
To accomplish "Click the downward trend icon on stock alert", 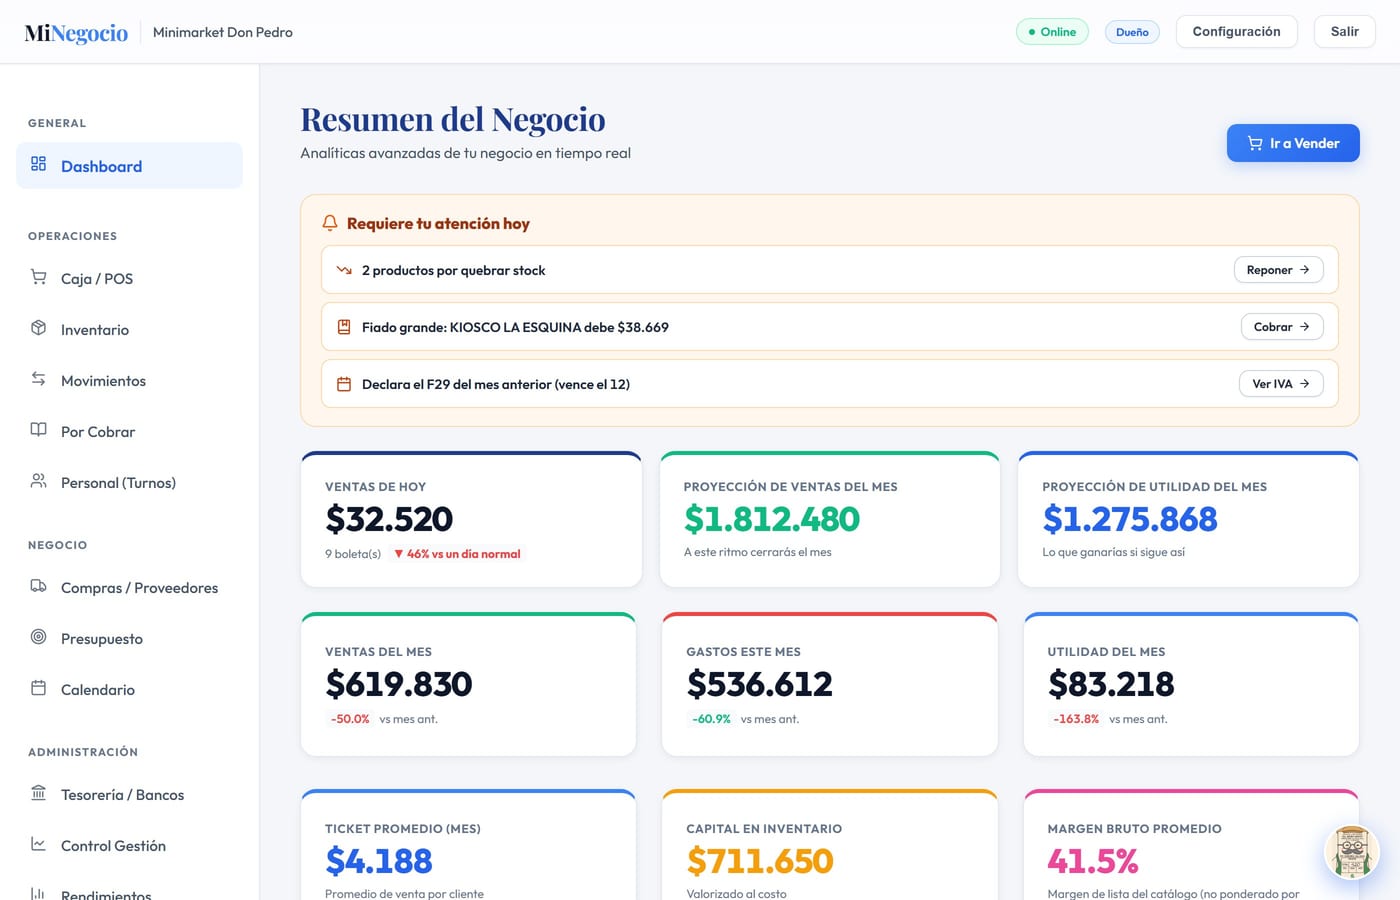I will tap(344, 270).
